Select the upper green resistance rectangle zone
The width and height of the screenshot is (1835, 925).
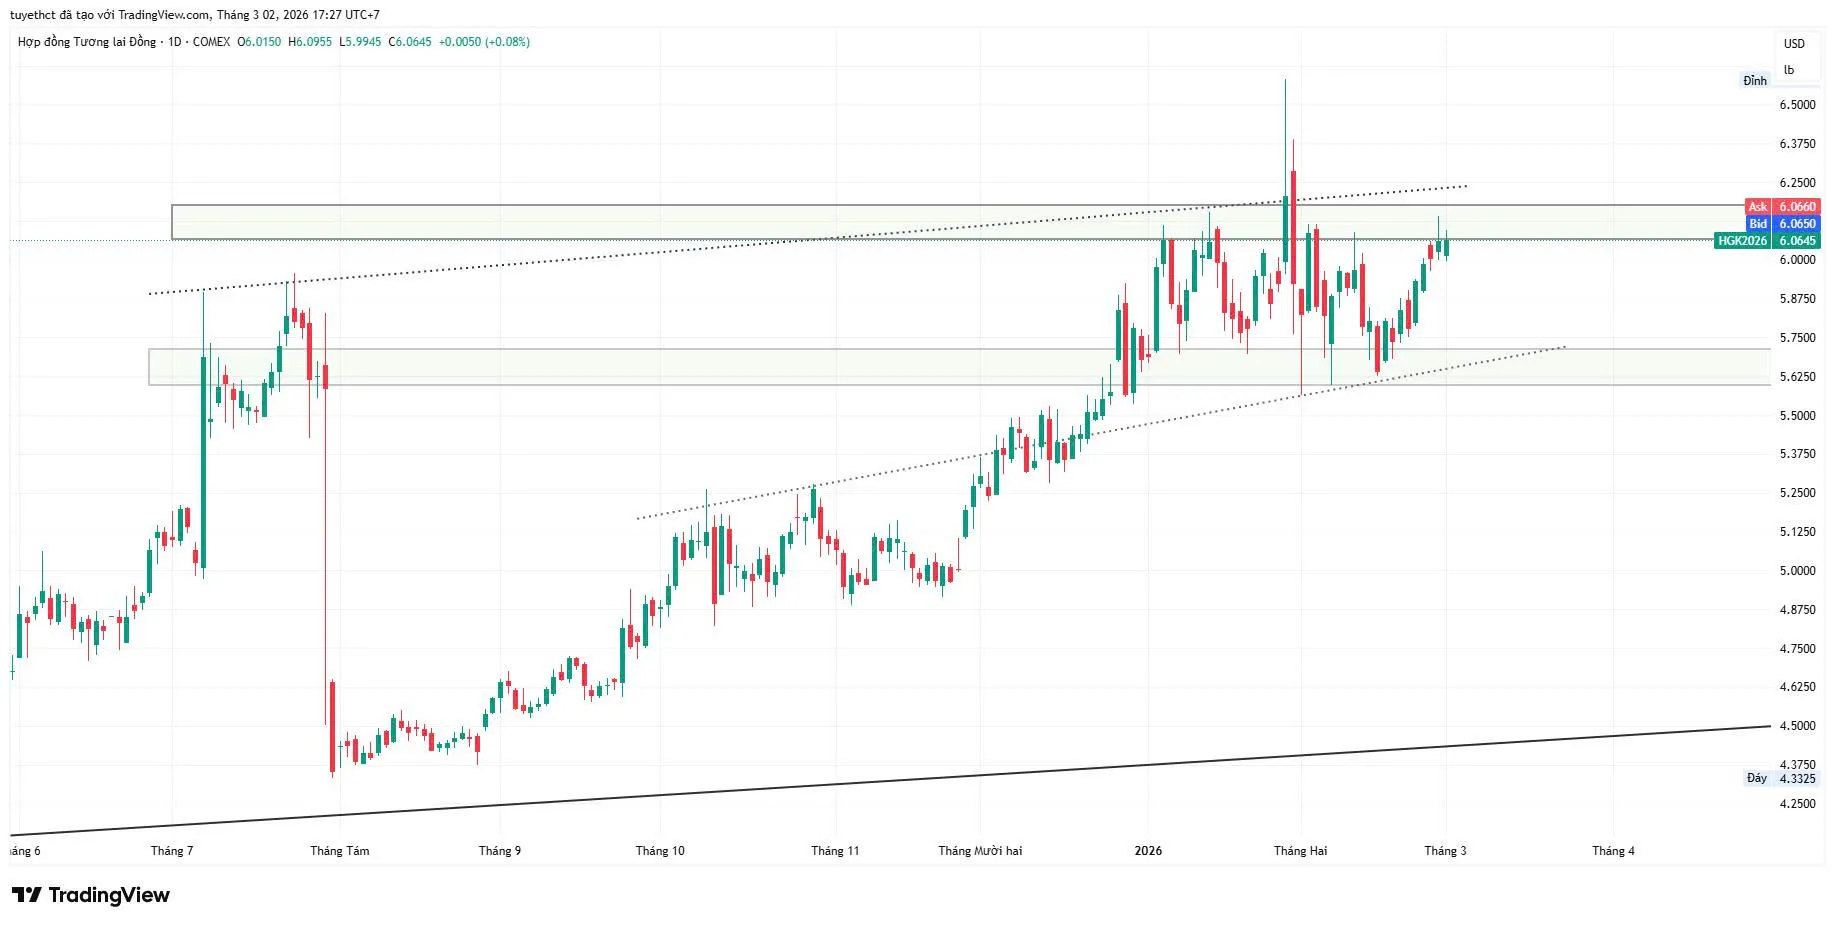point(700,222)
